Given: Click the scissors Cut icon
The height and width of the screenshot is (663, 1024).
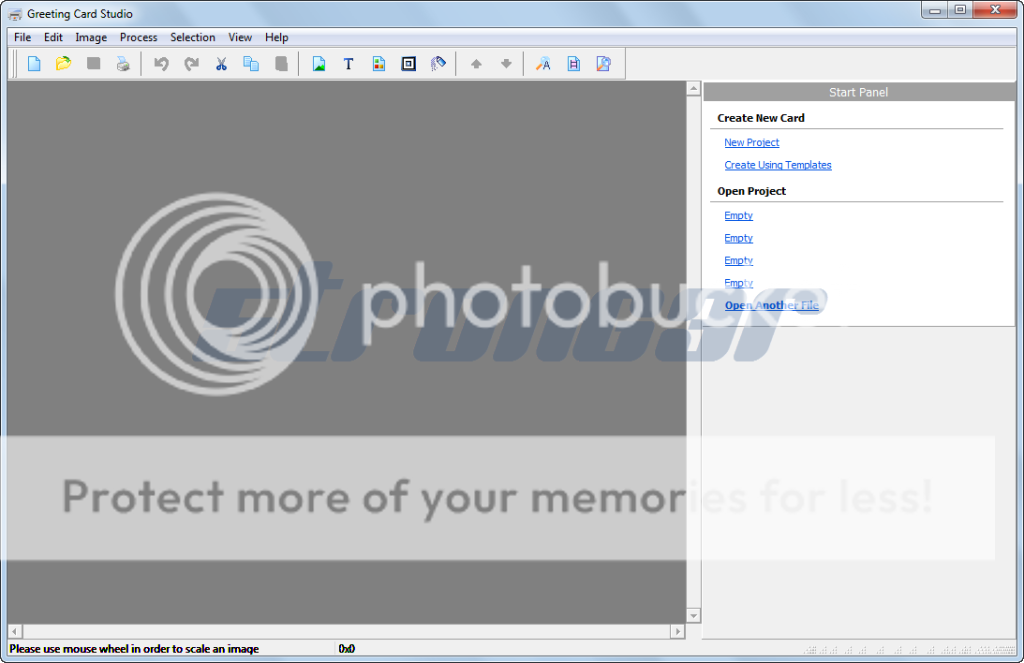Looking at the screenshot, I should click(x=221, y=63).
